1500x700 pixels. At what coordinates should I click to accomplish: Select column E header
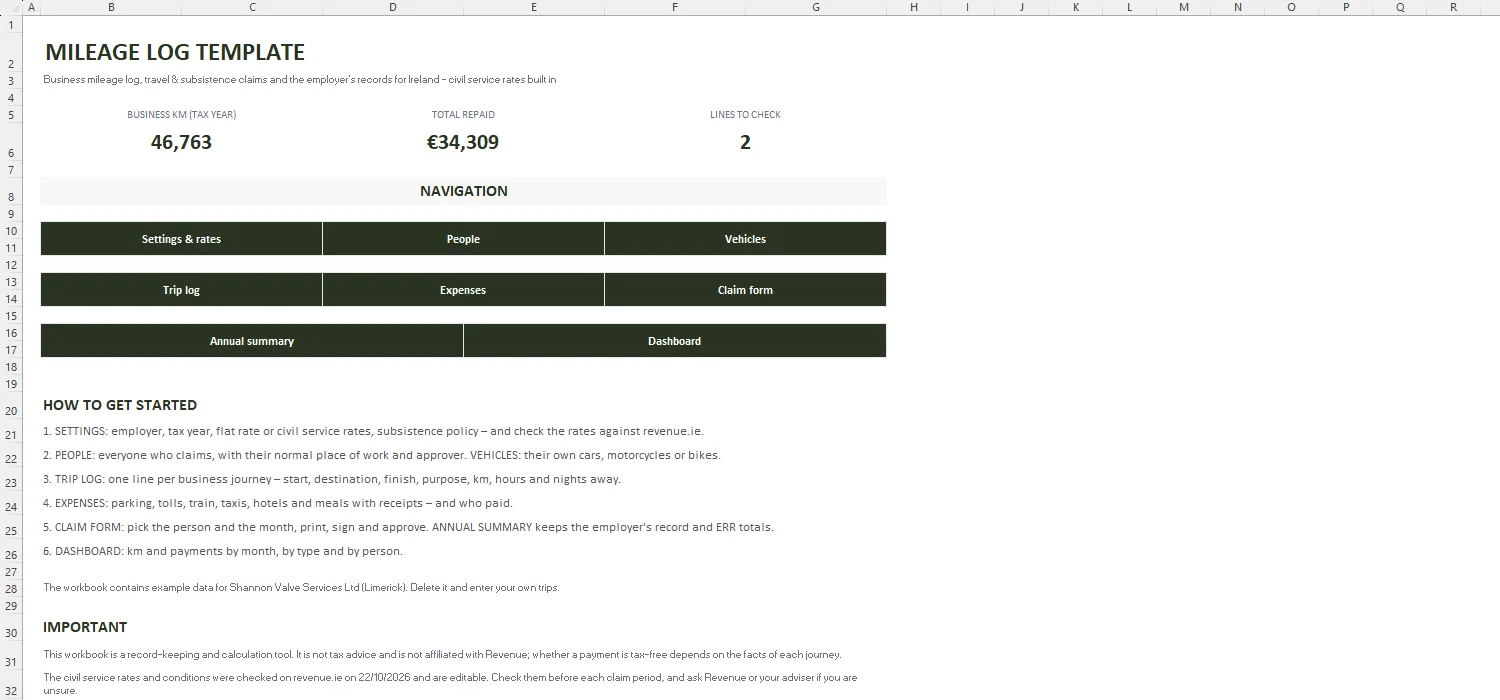pos(534,7)
